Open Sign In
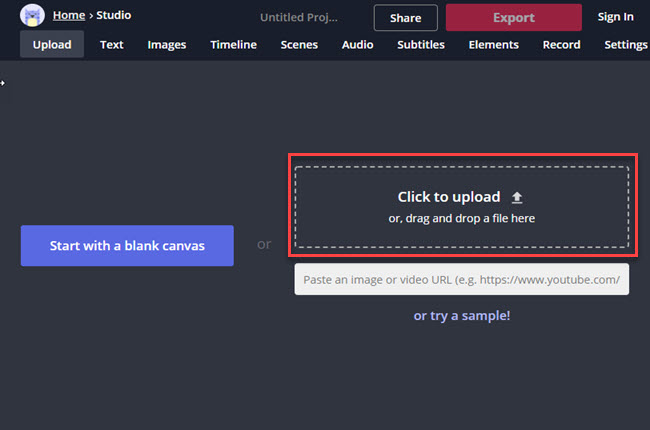This screenshot has height=430, width=650. (615, 17)
